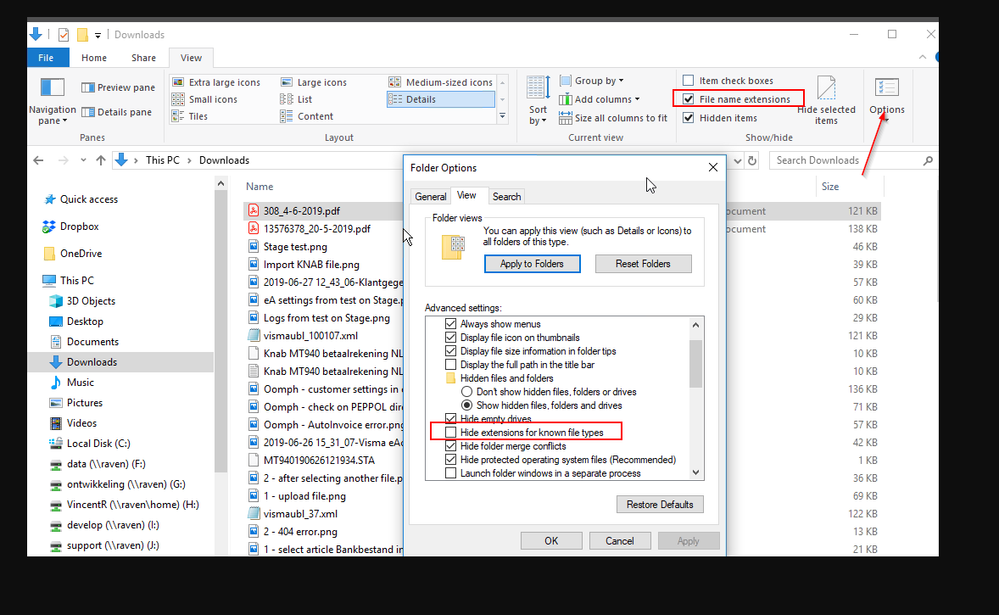The width and height of the screenshot is (999, 615).
Task: Switch to the General tab in Folder Options
Action: click(431, 196)
